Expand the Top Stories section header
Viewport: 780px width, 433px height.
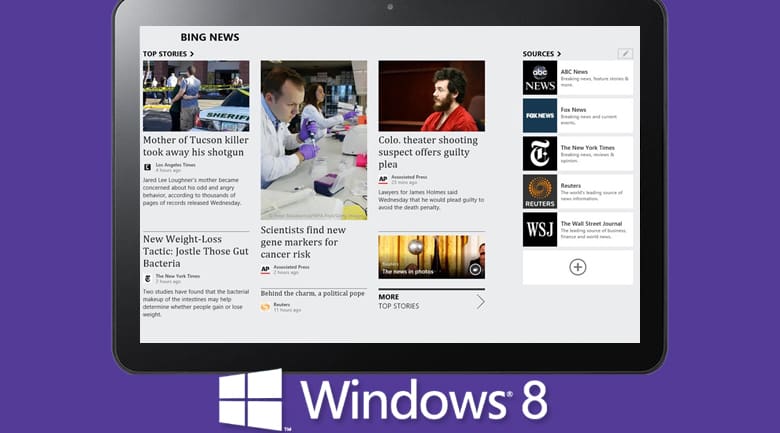click(168, 54)
